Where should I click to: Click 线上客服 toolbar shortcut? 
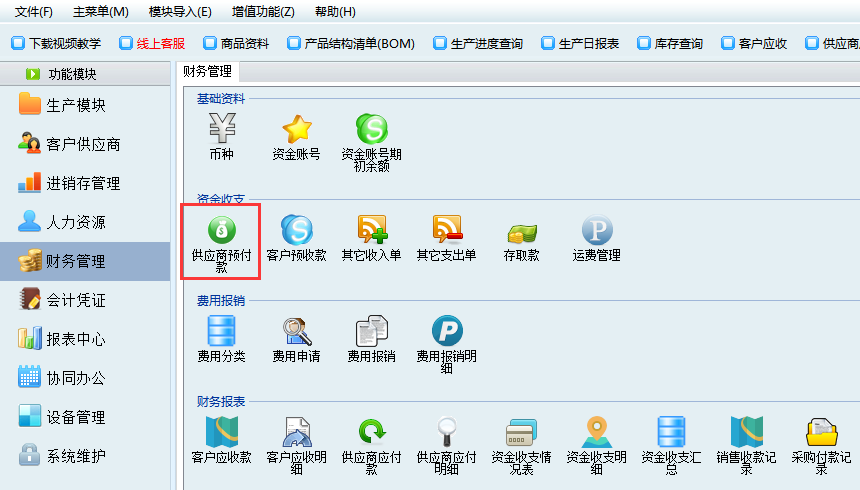click(152, 44)
